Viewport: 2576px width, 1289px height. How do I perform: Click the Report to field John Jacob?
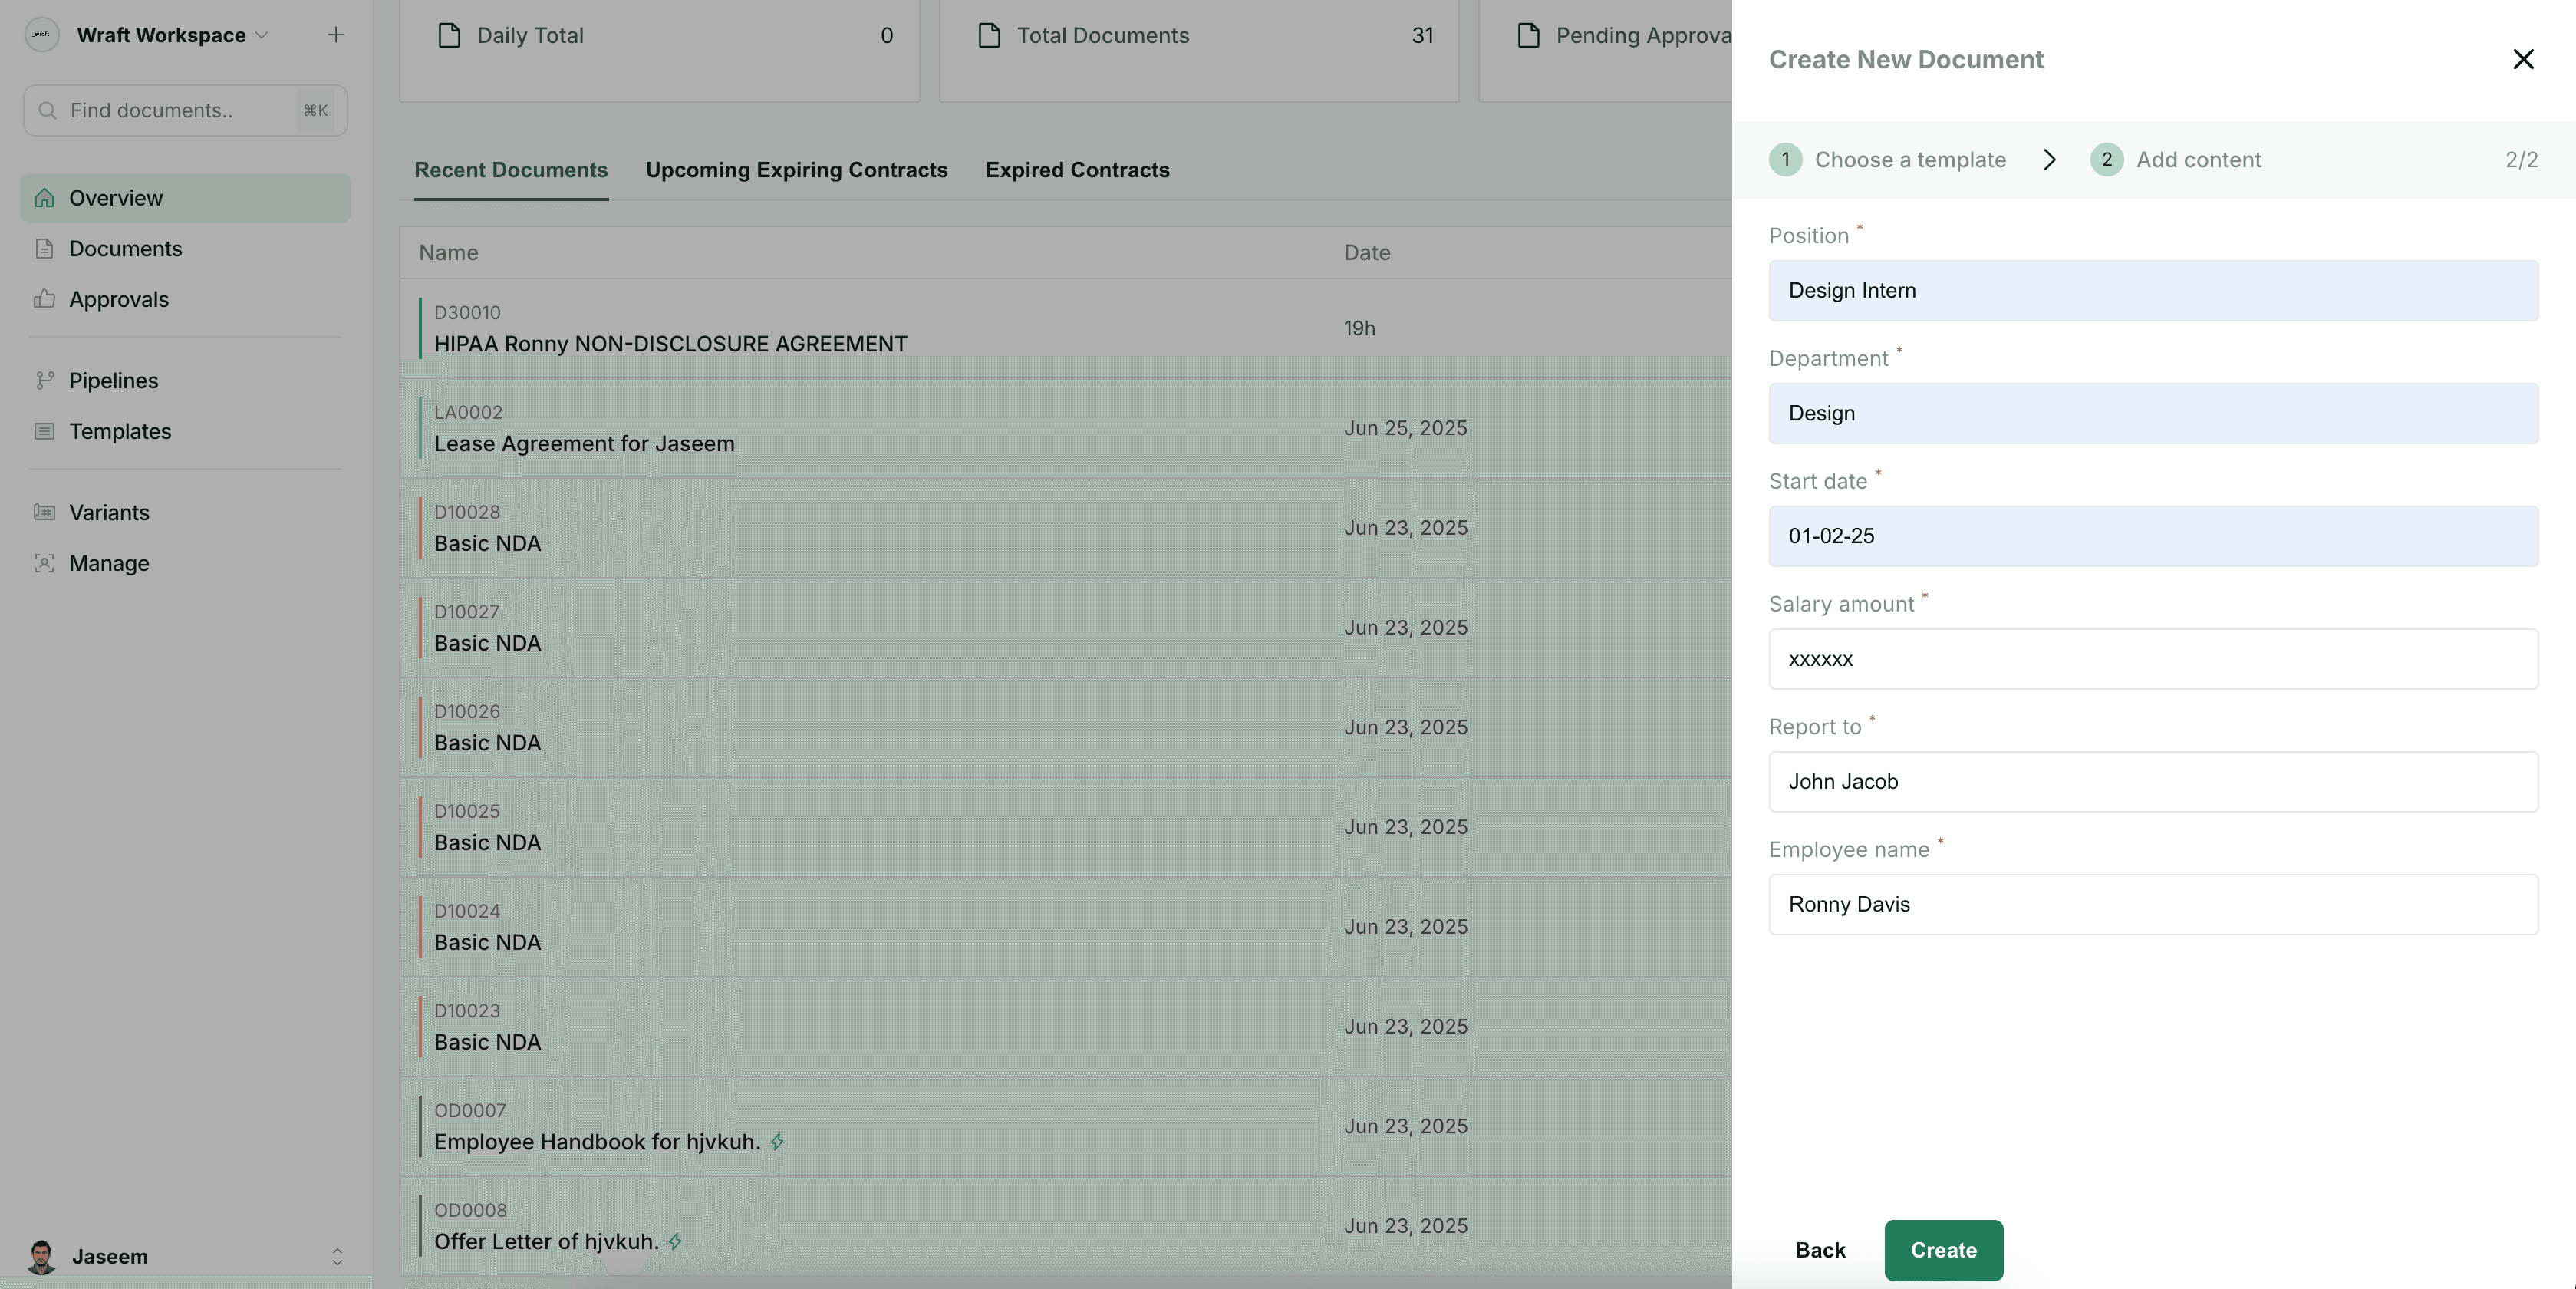[x=2153, y=782]
